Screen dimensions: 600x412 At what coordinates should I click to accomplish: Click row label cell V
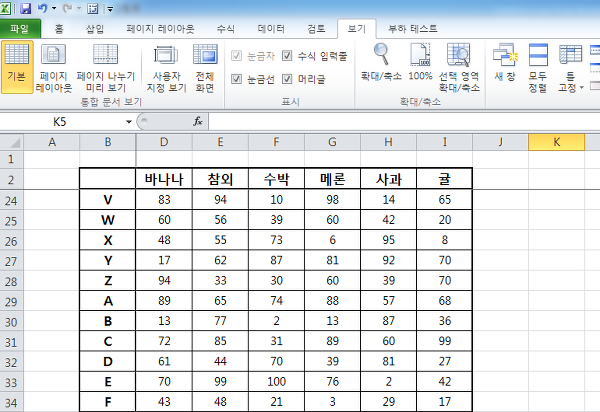pos(108,200)
